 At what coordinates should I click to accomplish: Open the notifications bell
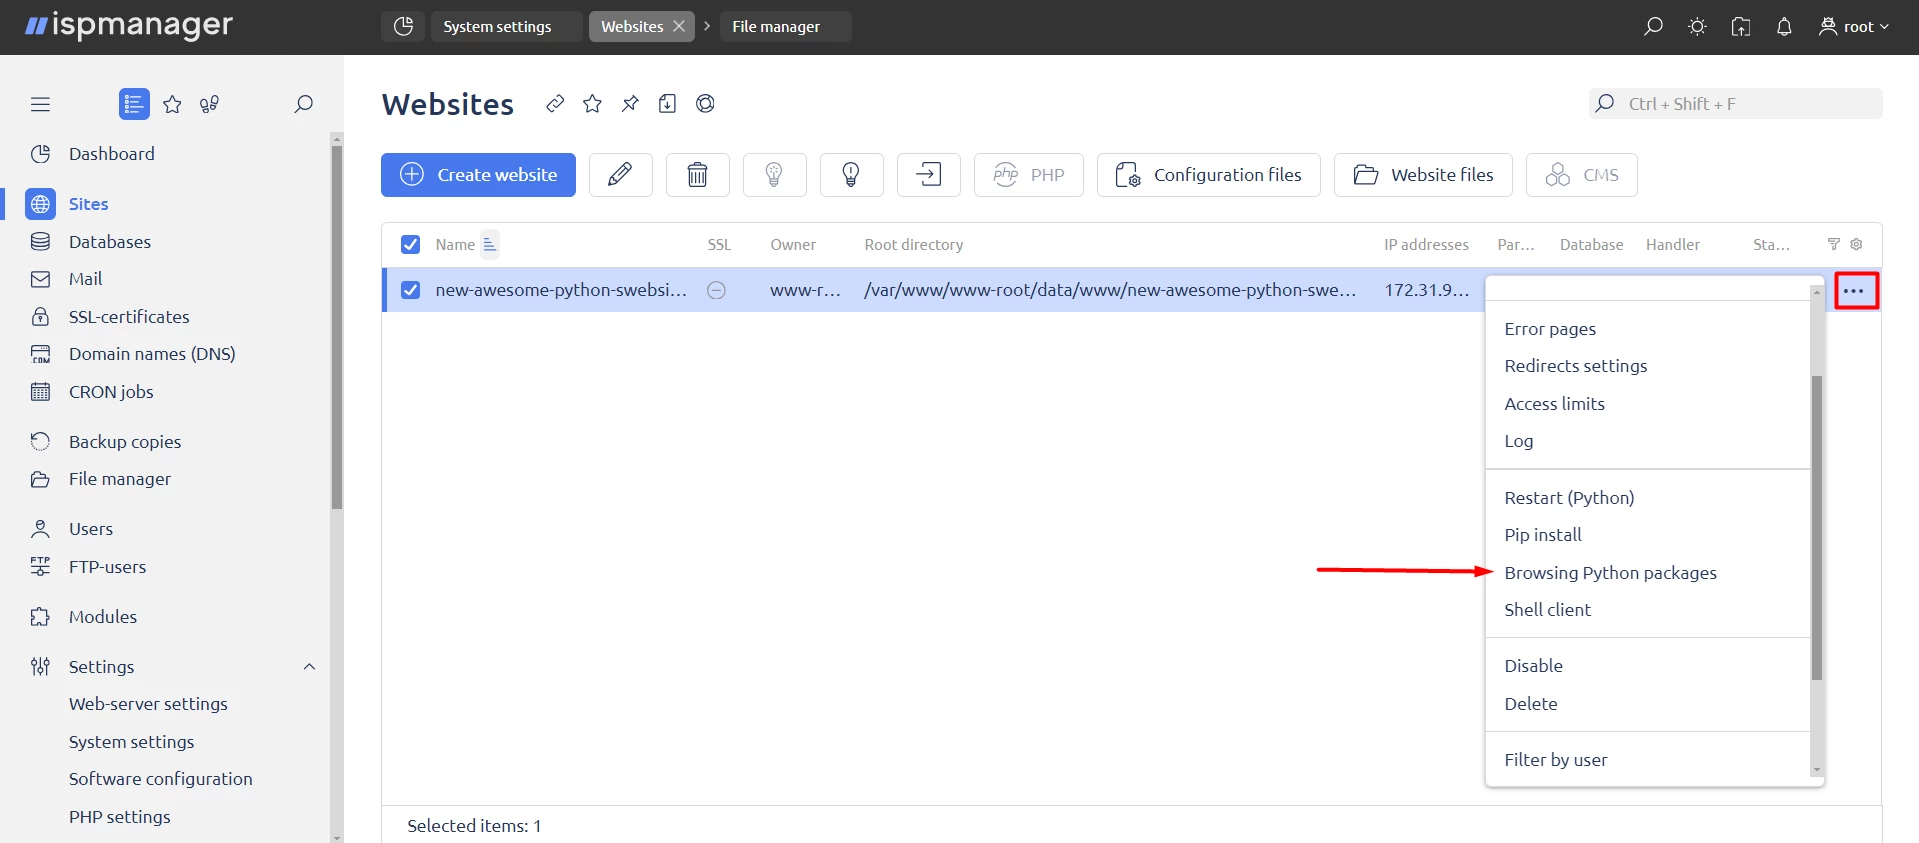click(x=1784, y=26)
